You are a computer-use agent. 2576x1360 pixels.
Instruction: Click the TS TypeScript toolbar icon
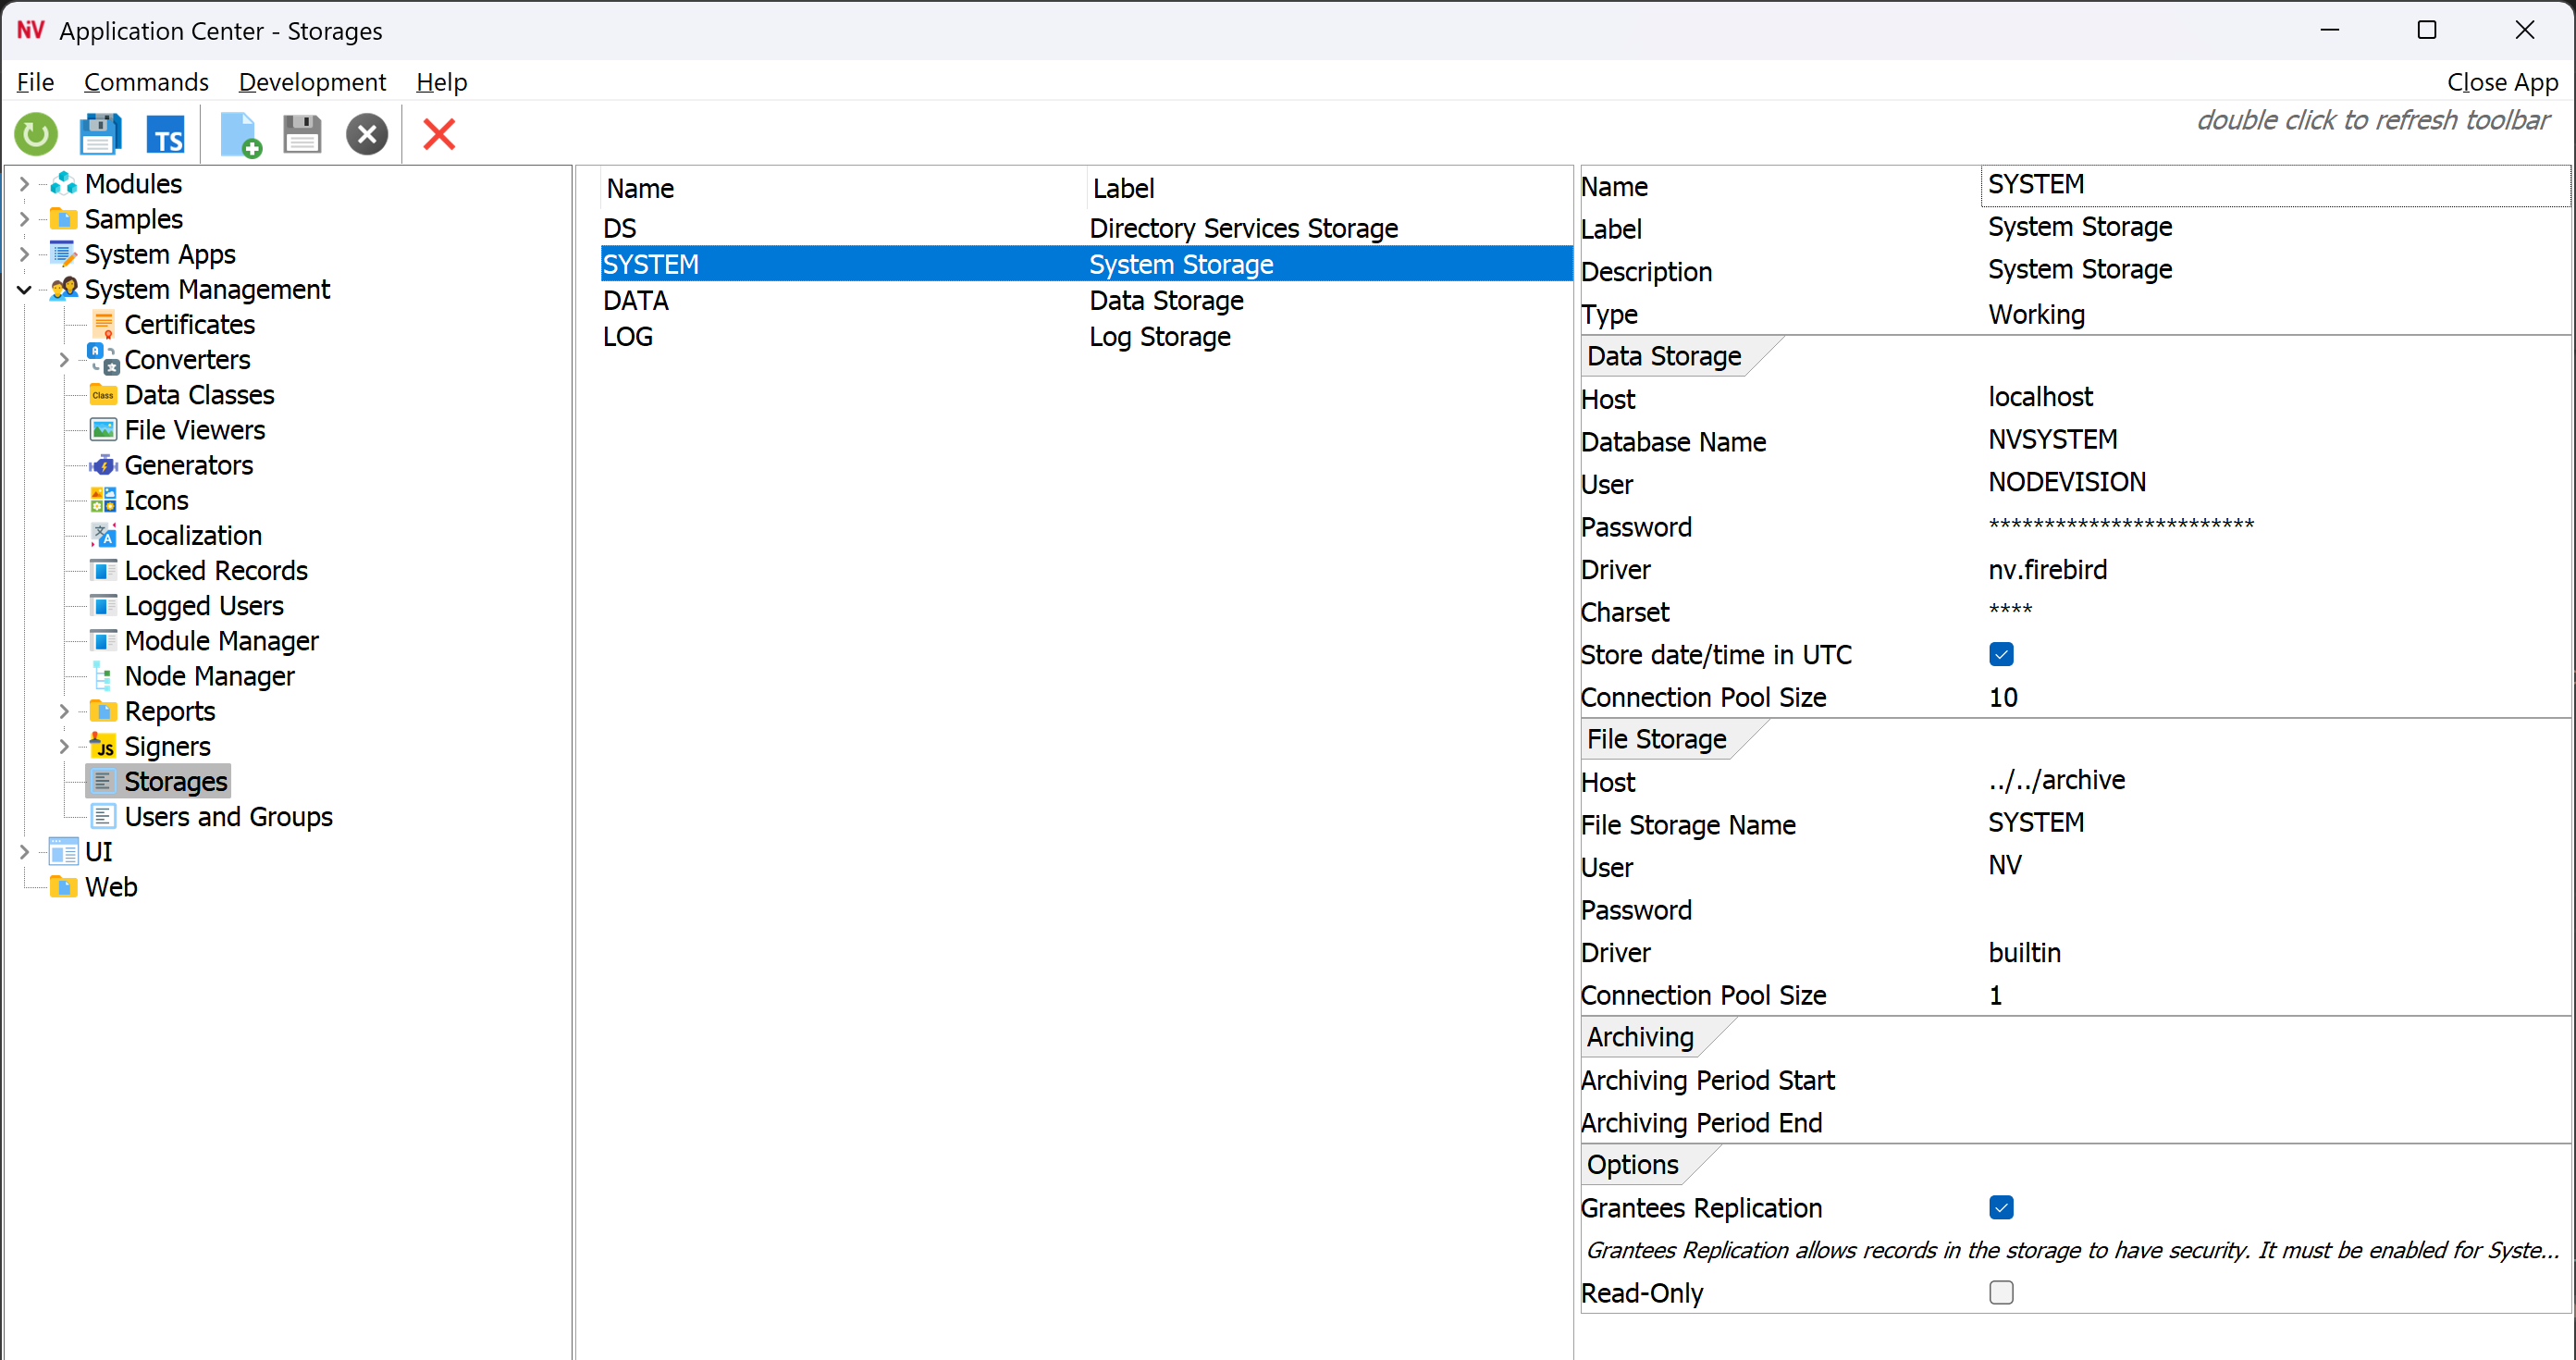point(165,134)
